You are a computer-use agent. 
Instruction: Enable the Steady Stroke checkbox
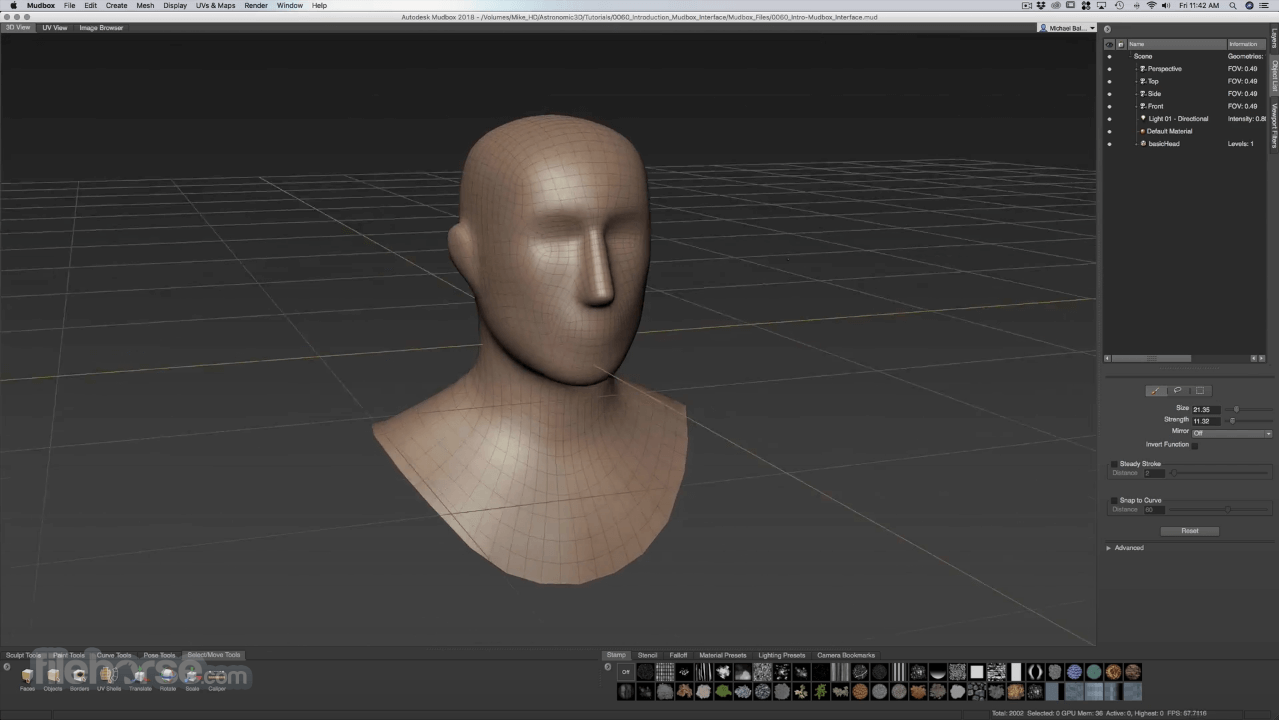tap(1115, 464)
